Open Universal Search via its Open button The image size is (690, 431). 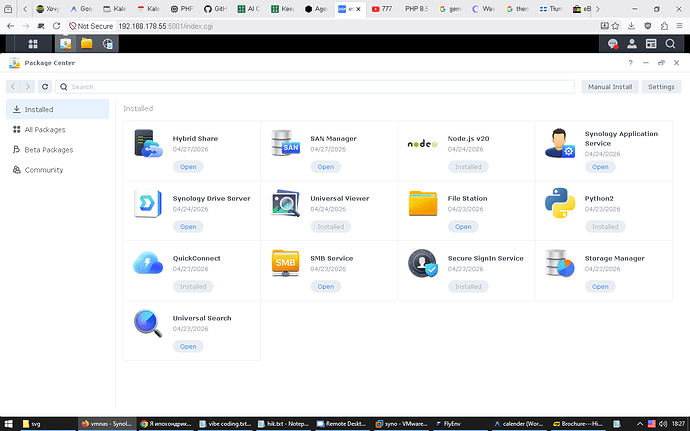point(188,346)
